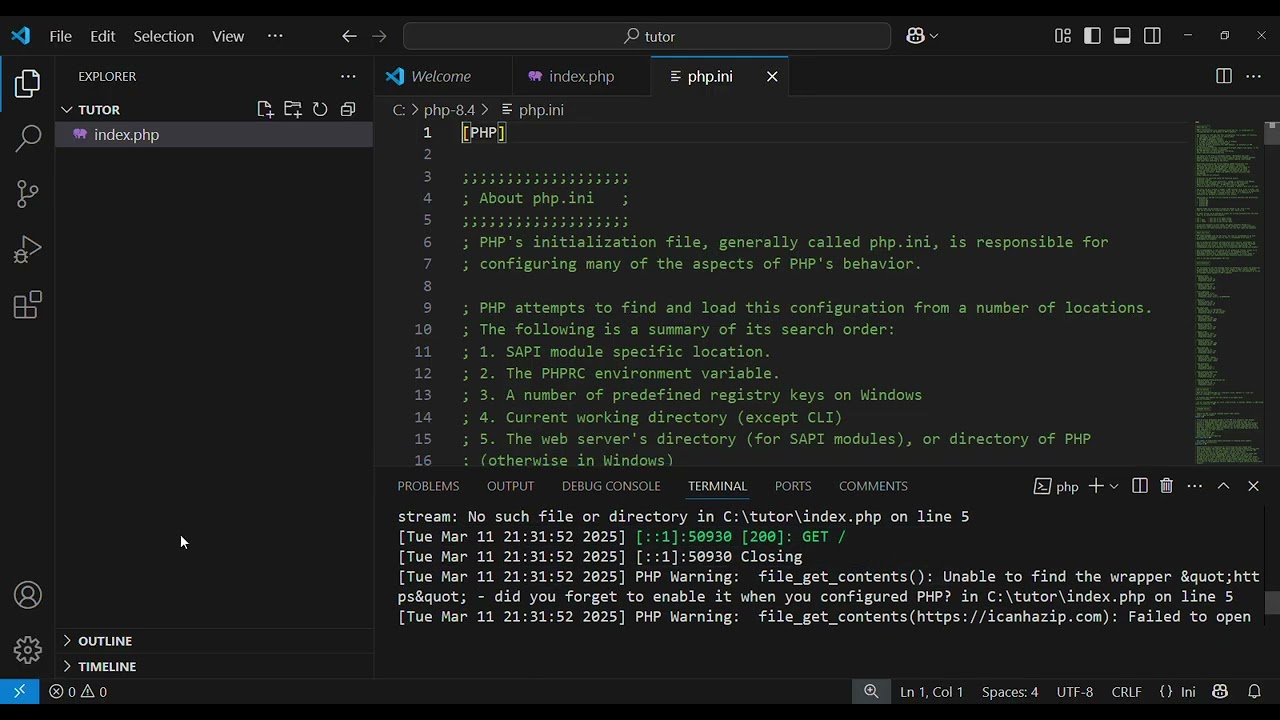This screenshot has height=720, width=1280.
Task: Open Run and Debug view
Action: pyautogui.click(x=28, y=249)
